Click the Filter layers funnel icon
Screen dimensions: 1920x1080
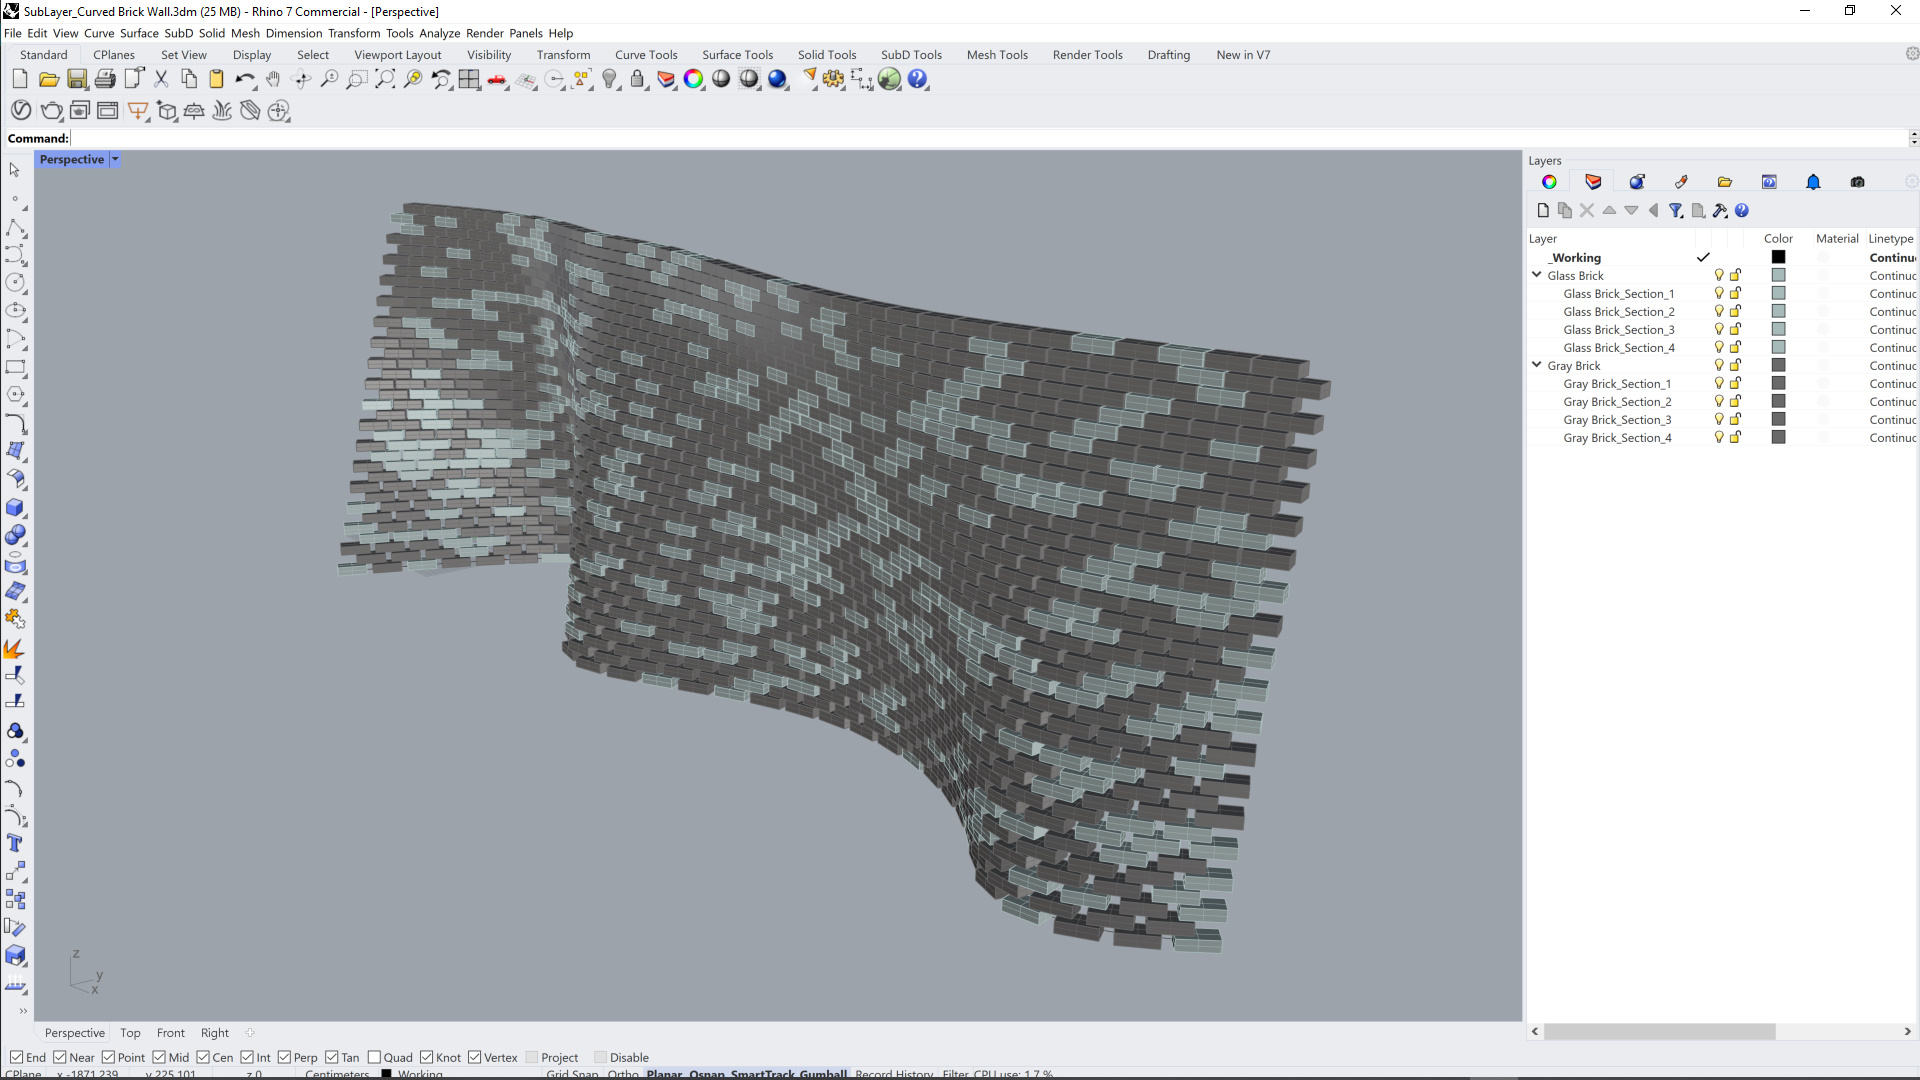(1675, 210)
